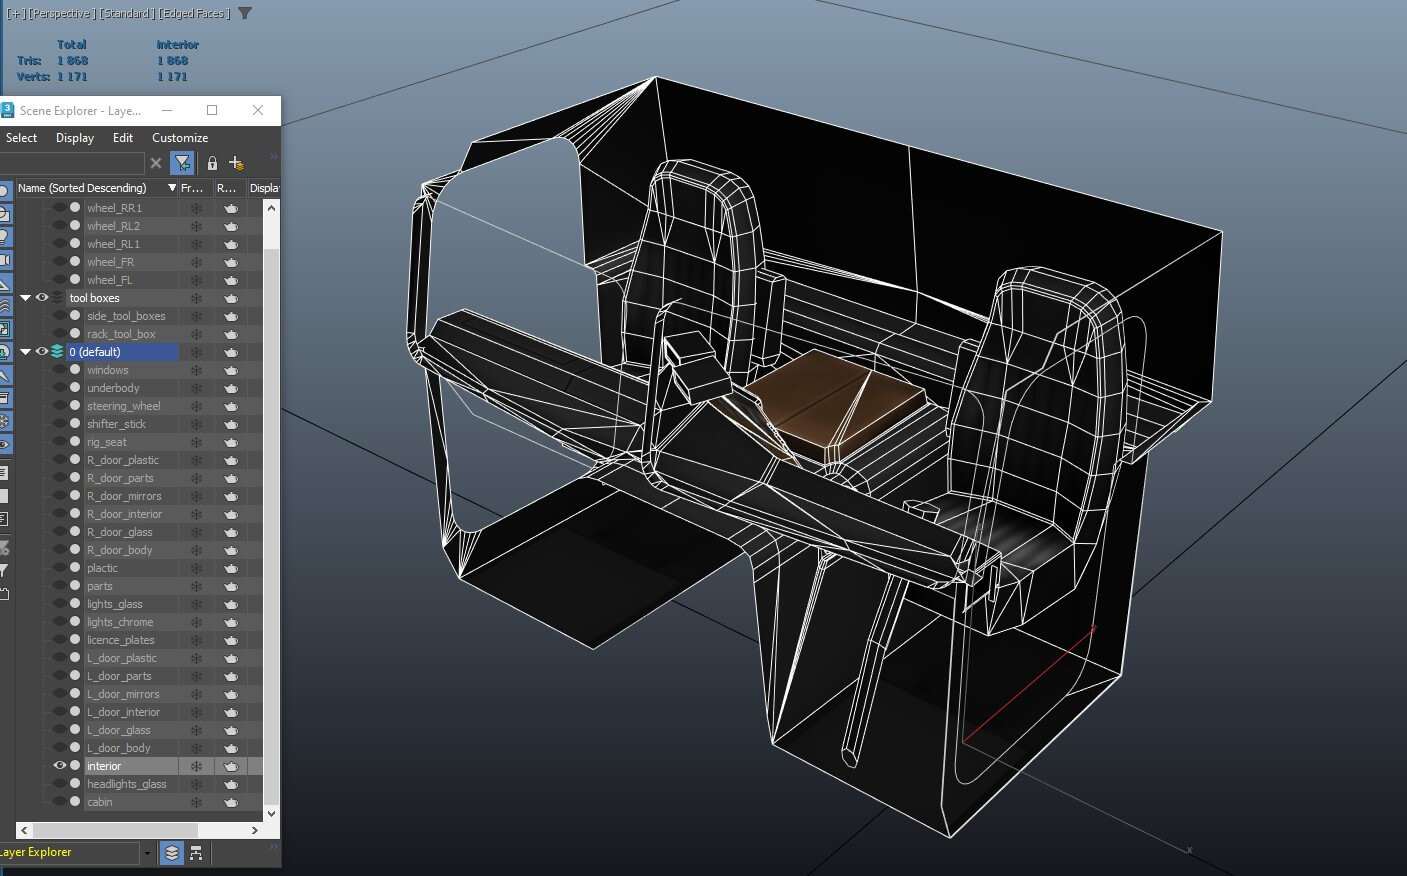1407x876 pixels.
Task: Toggle visibility of the tool boxes layer
Action: point(42,298)
